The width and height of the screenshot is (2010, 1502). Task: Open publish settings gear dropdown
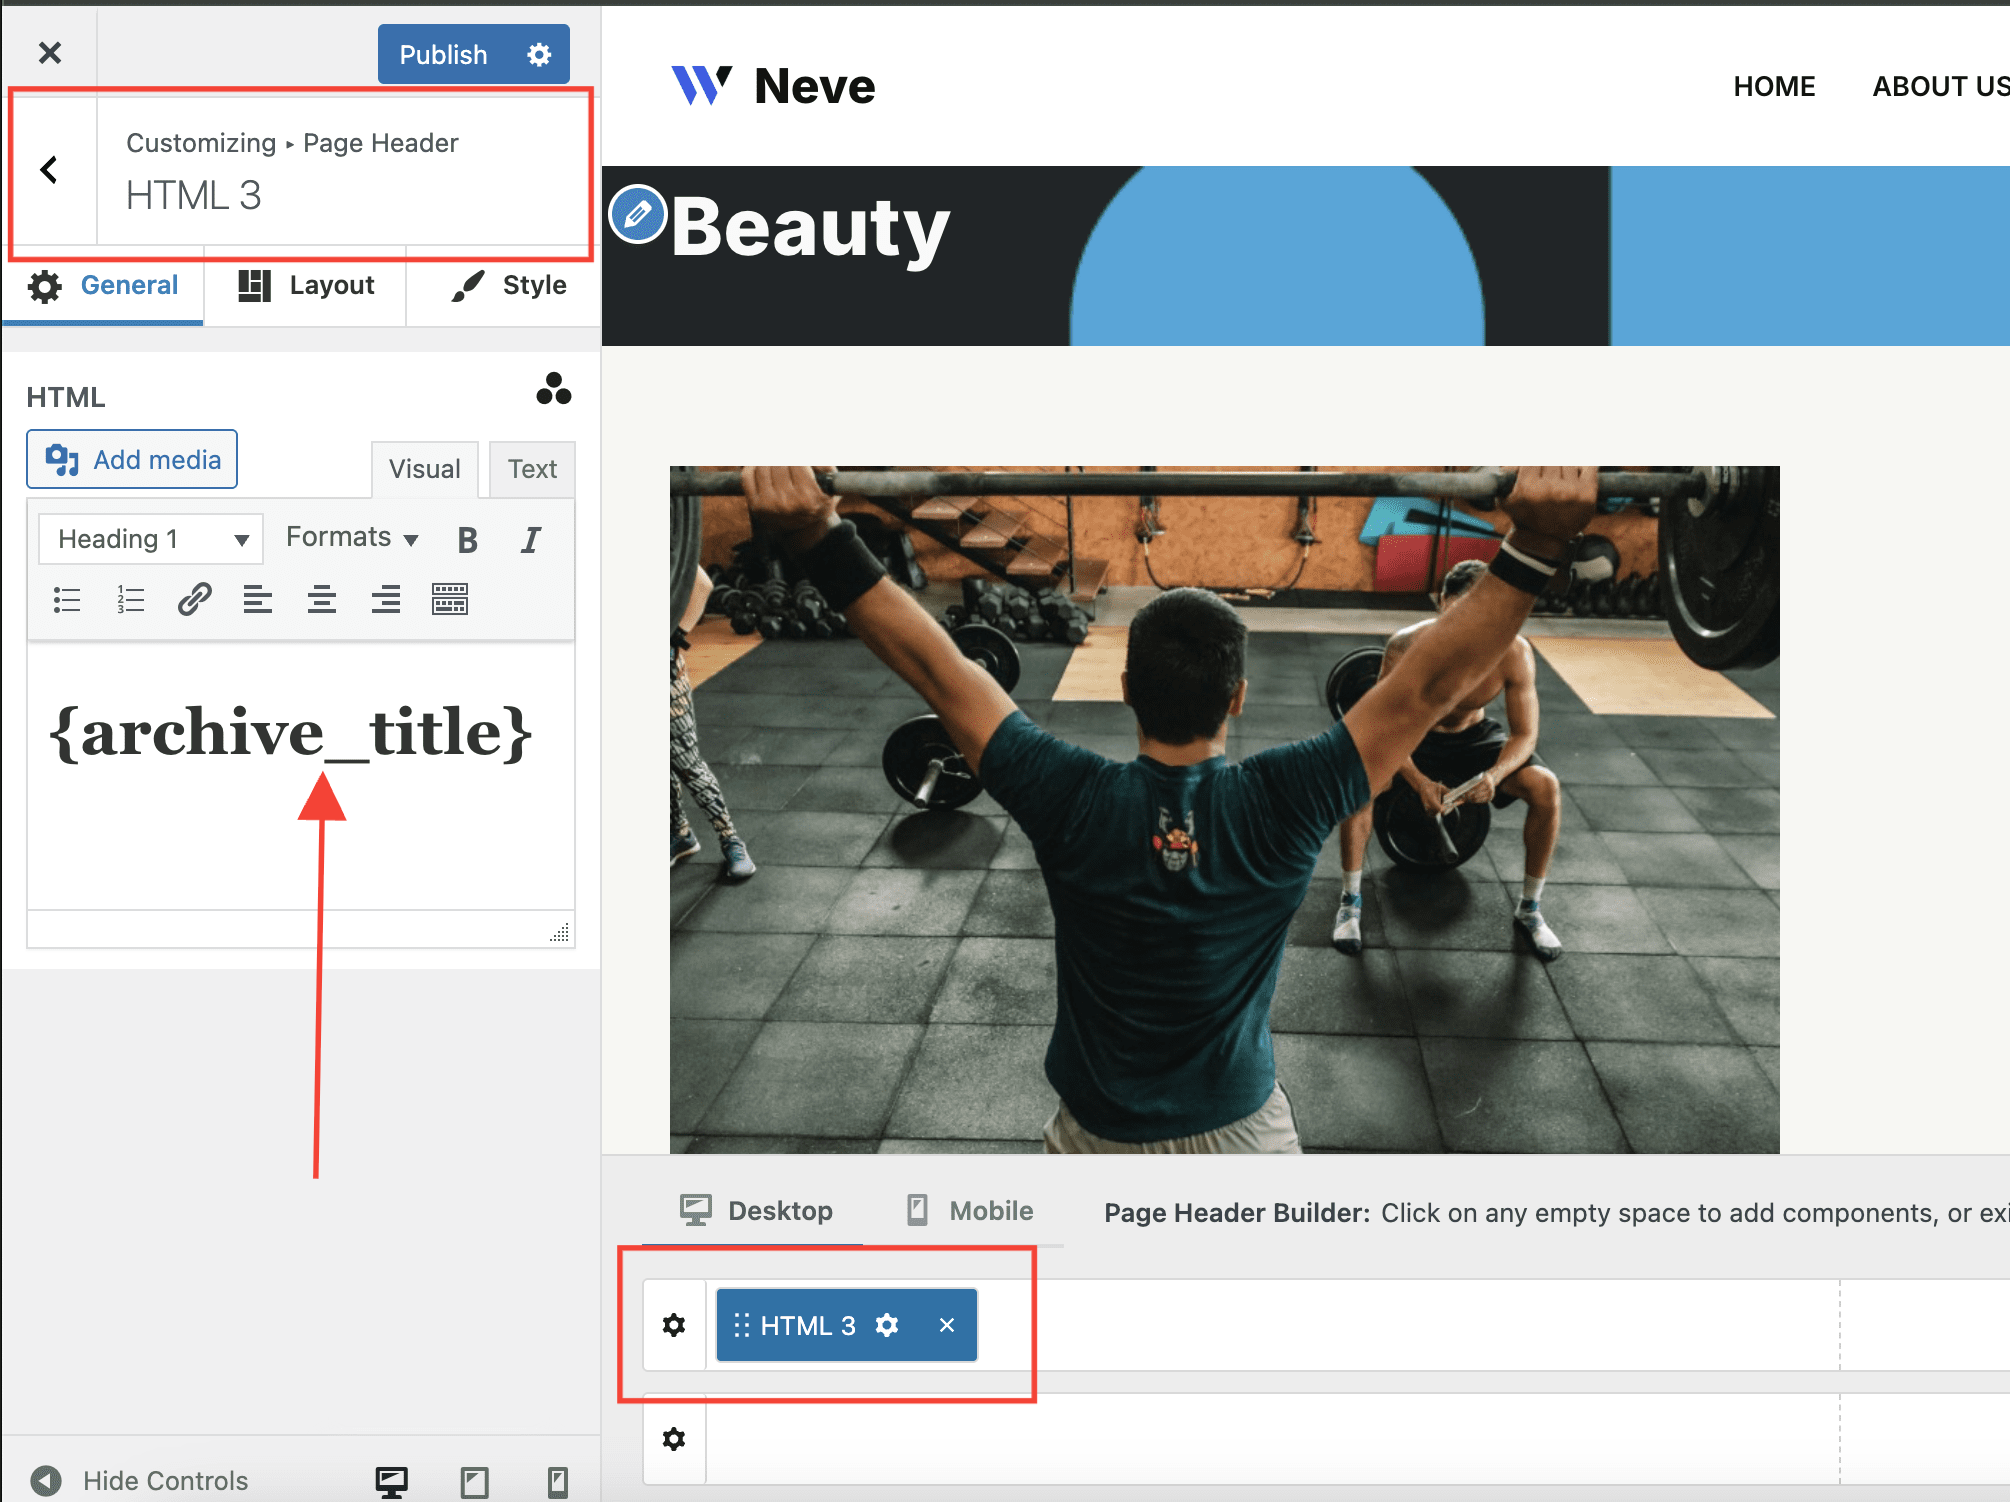coord(539,54)
